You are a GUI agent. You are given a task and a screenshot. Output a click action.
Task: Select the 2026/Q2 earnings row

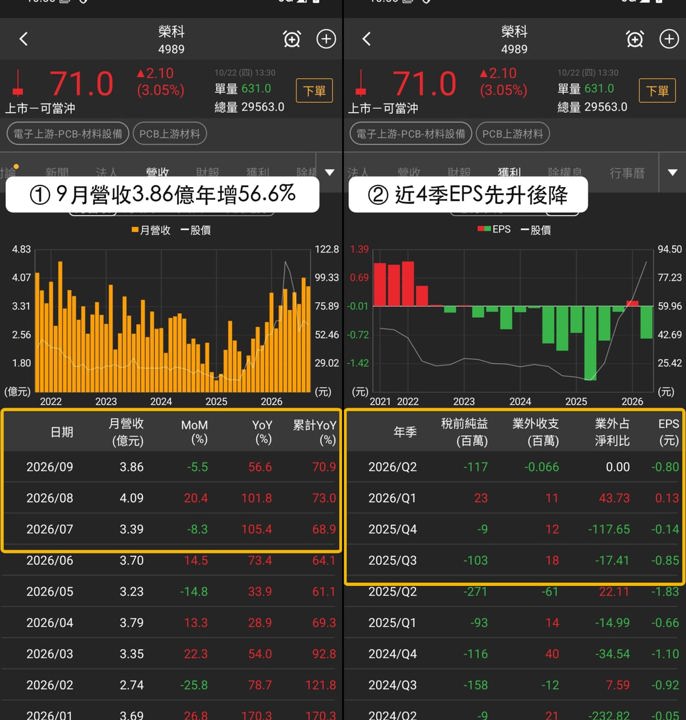coord(515,467)
